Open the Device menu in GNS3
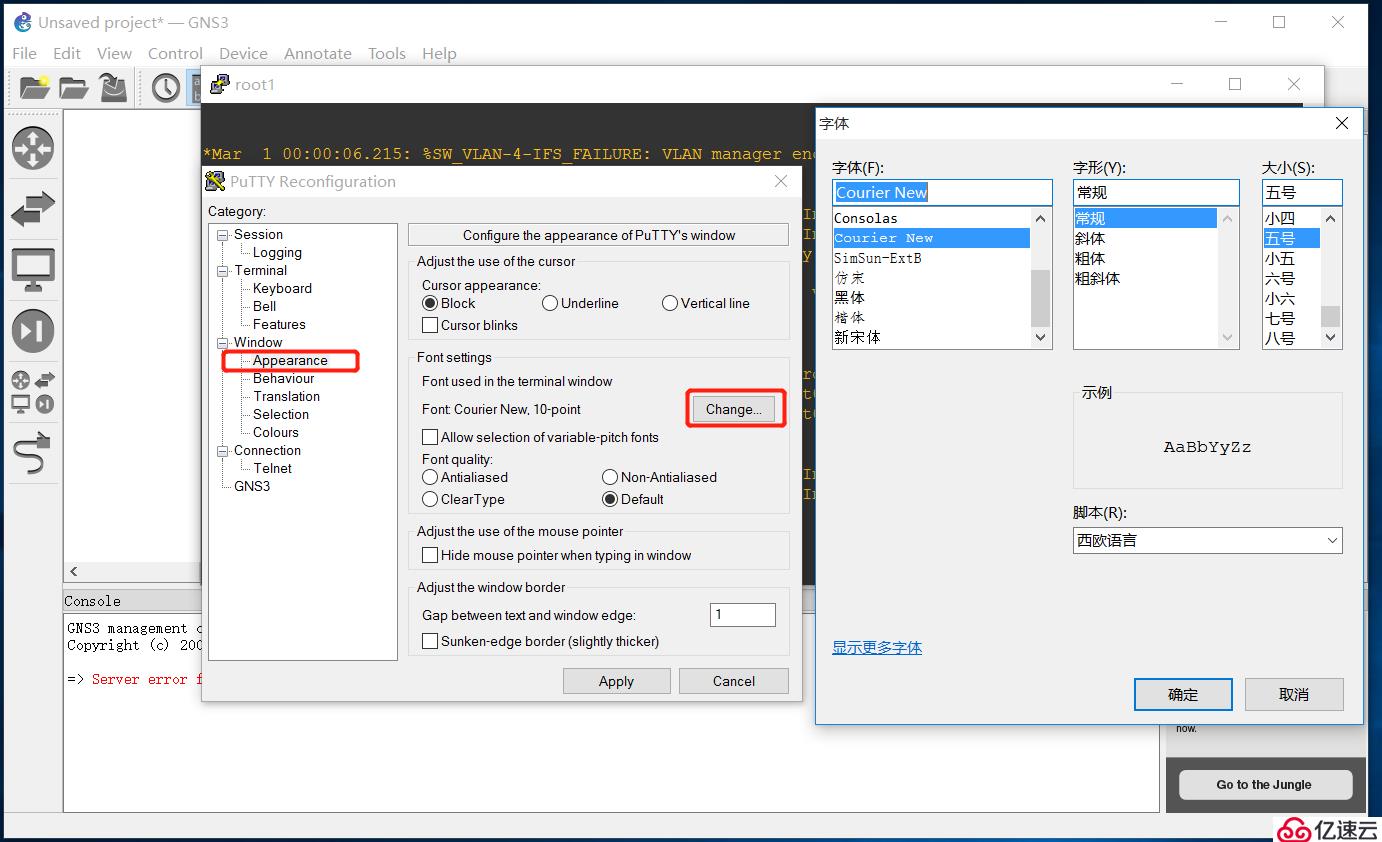This screenshot has height=842, width=1382. coord(243,53)
